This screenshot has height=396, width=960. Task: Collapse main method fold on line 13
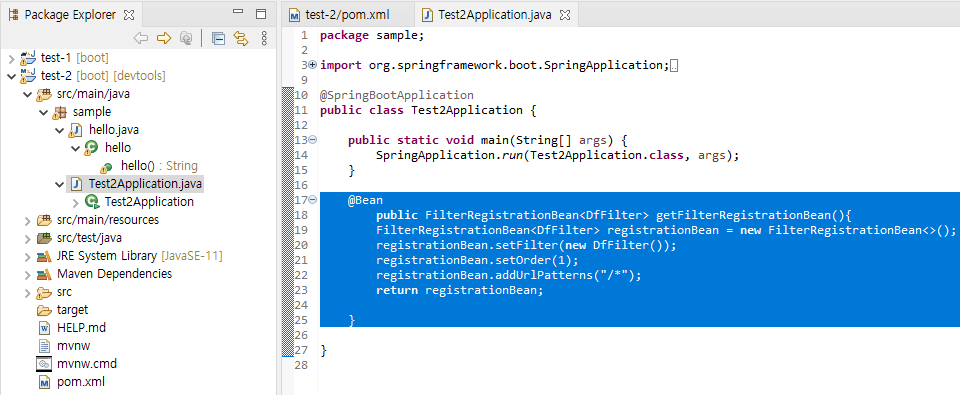click(x=313, y=140)
